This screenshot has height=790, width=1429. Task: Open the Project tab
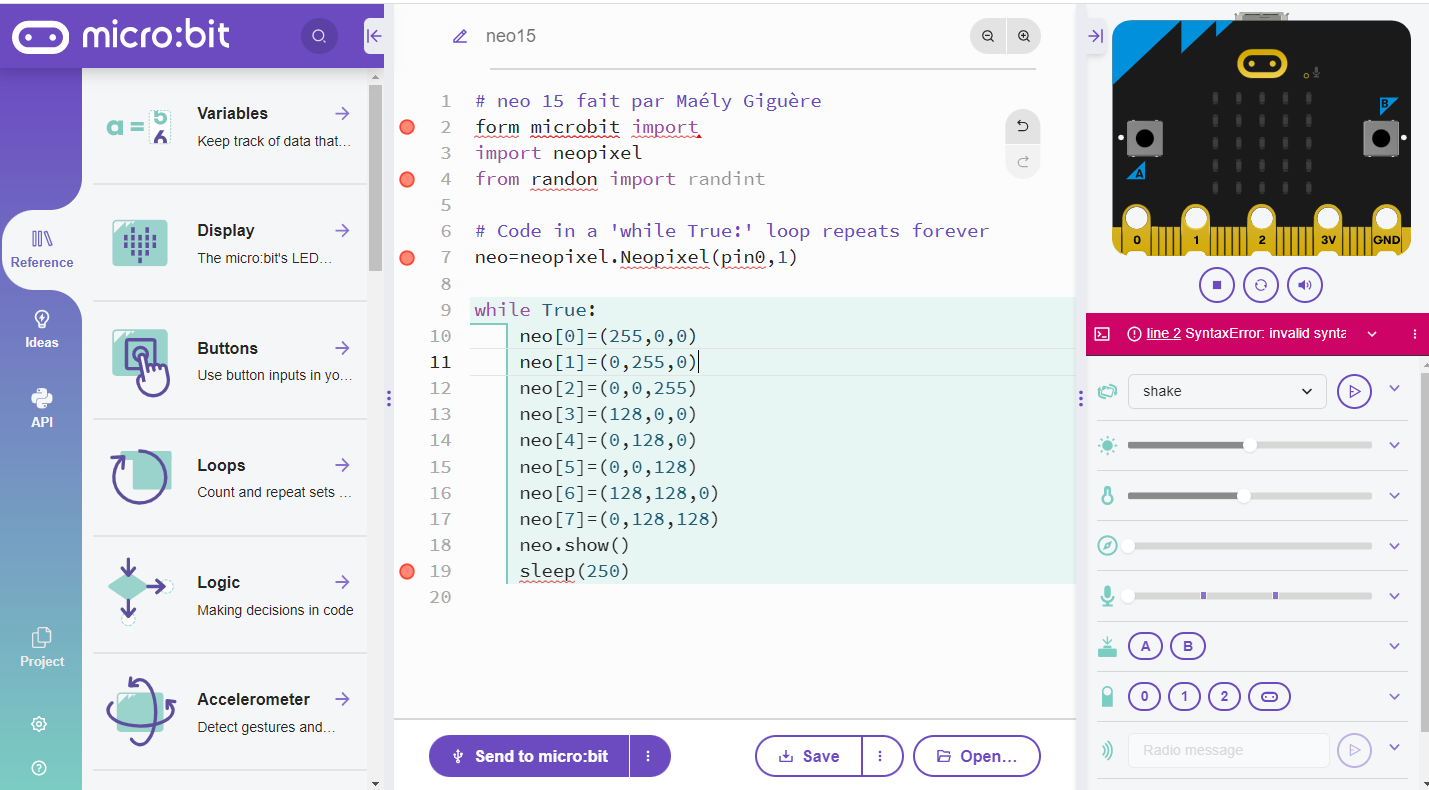pos(42,648)
